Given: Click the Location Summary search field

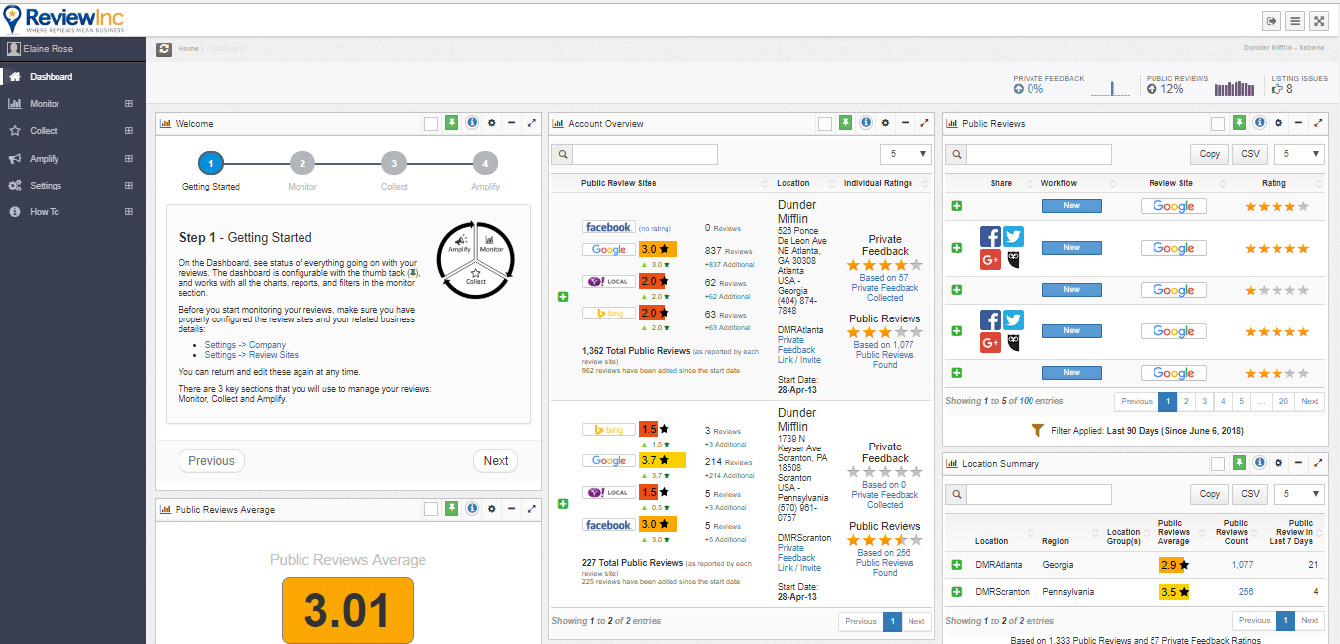Looking at the screenshot, I should pos(1039,494).
